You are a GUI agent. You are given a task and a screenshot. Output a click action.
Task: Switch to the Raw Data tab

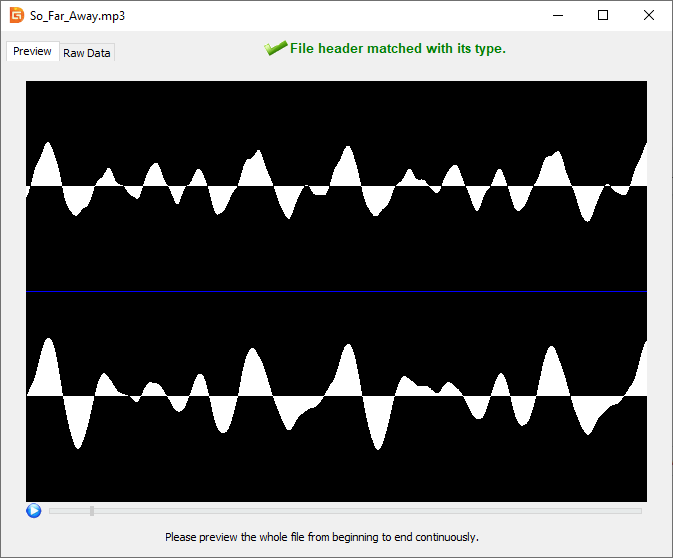click(87, 53)
